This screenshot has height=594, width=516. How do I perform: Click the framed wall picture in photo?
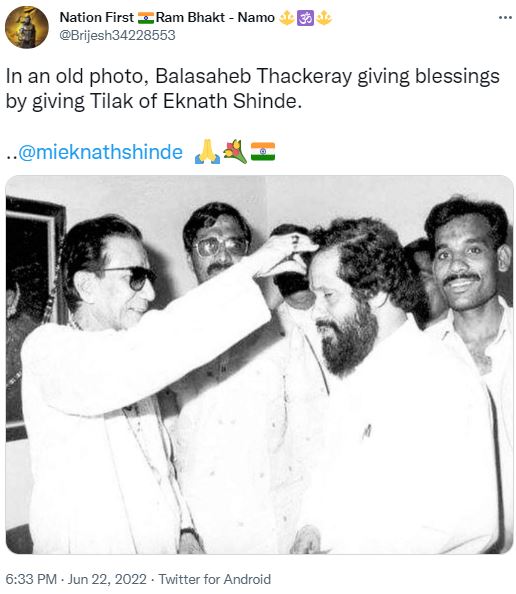(34, 318)
